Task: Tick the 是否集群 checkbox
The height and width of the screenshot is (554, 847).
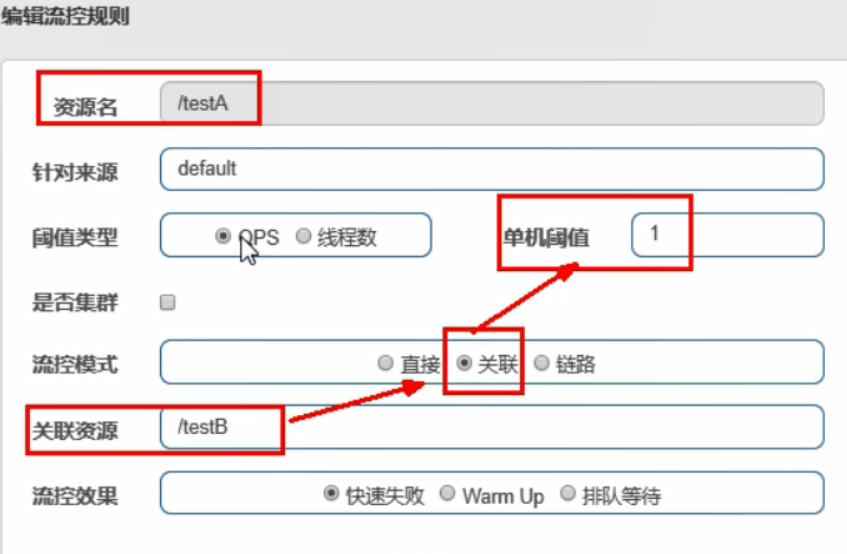Action: 167,302
